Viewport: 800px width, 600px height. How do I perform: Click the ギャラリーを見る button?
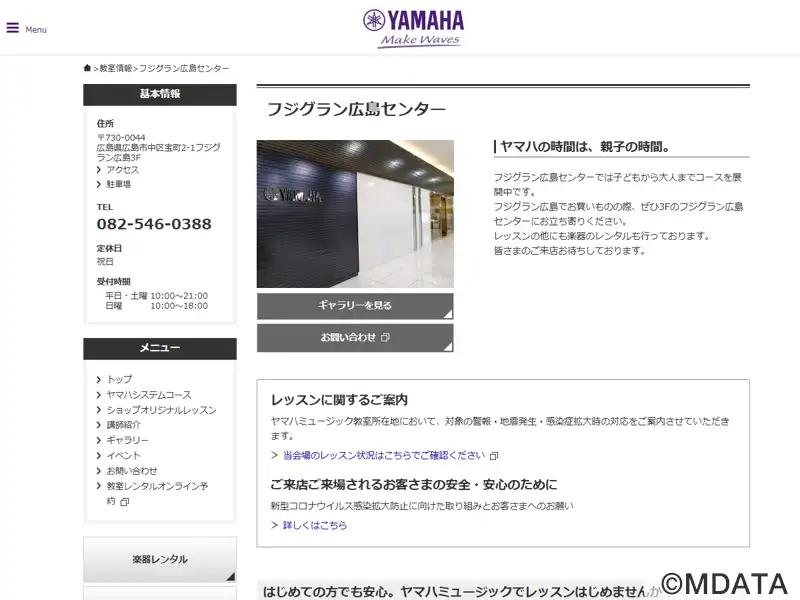click(x=355, y=306)
